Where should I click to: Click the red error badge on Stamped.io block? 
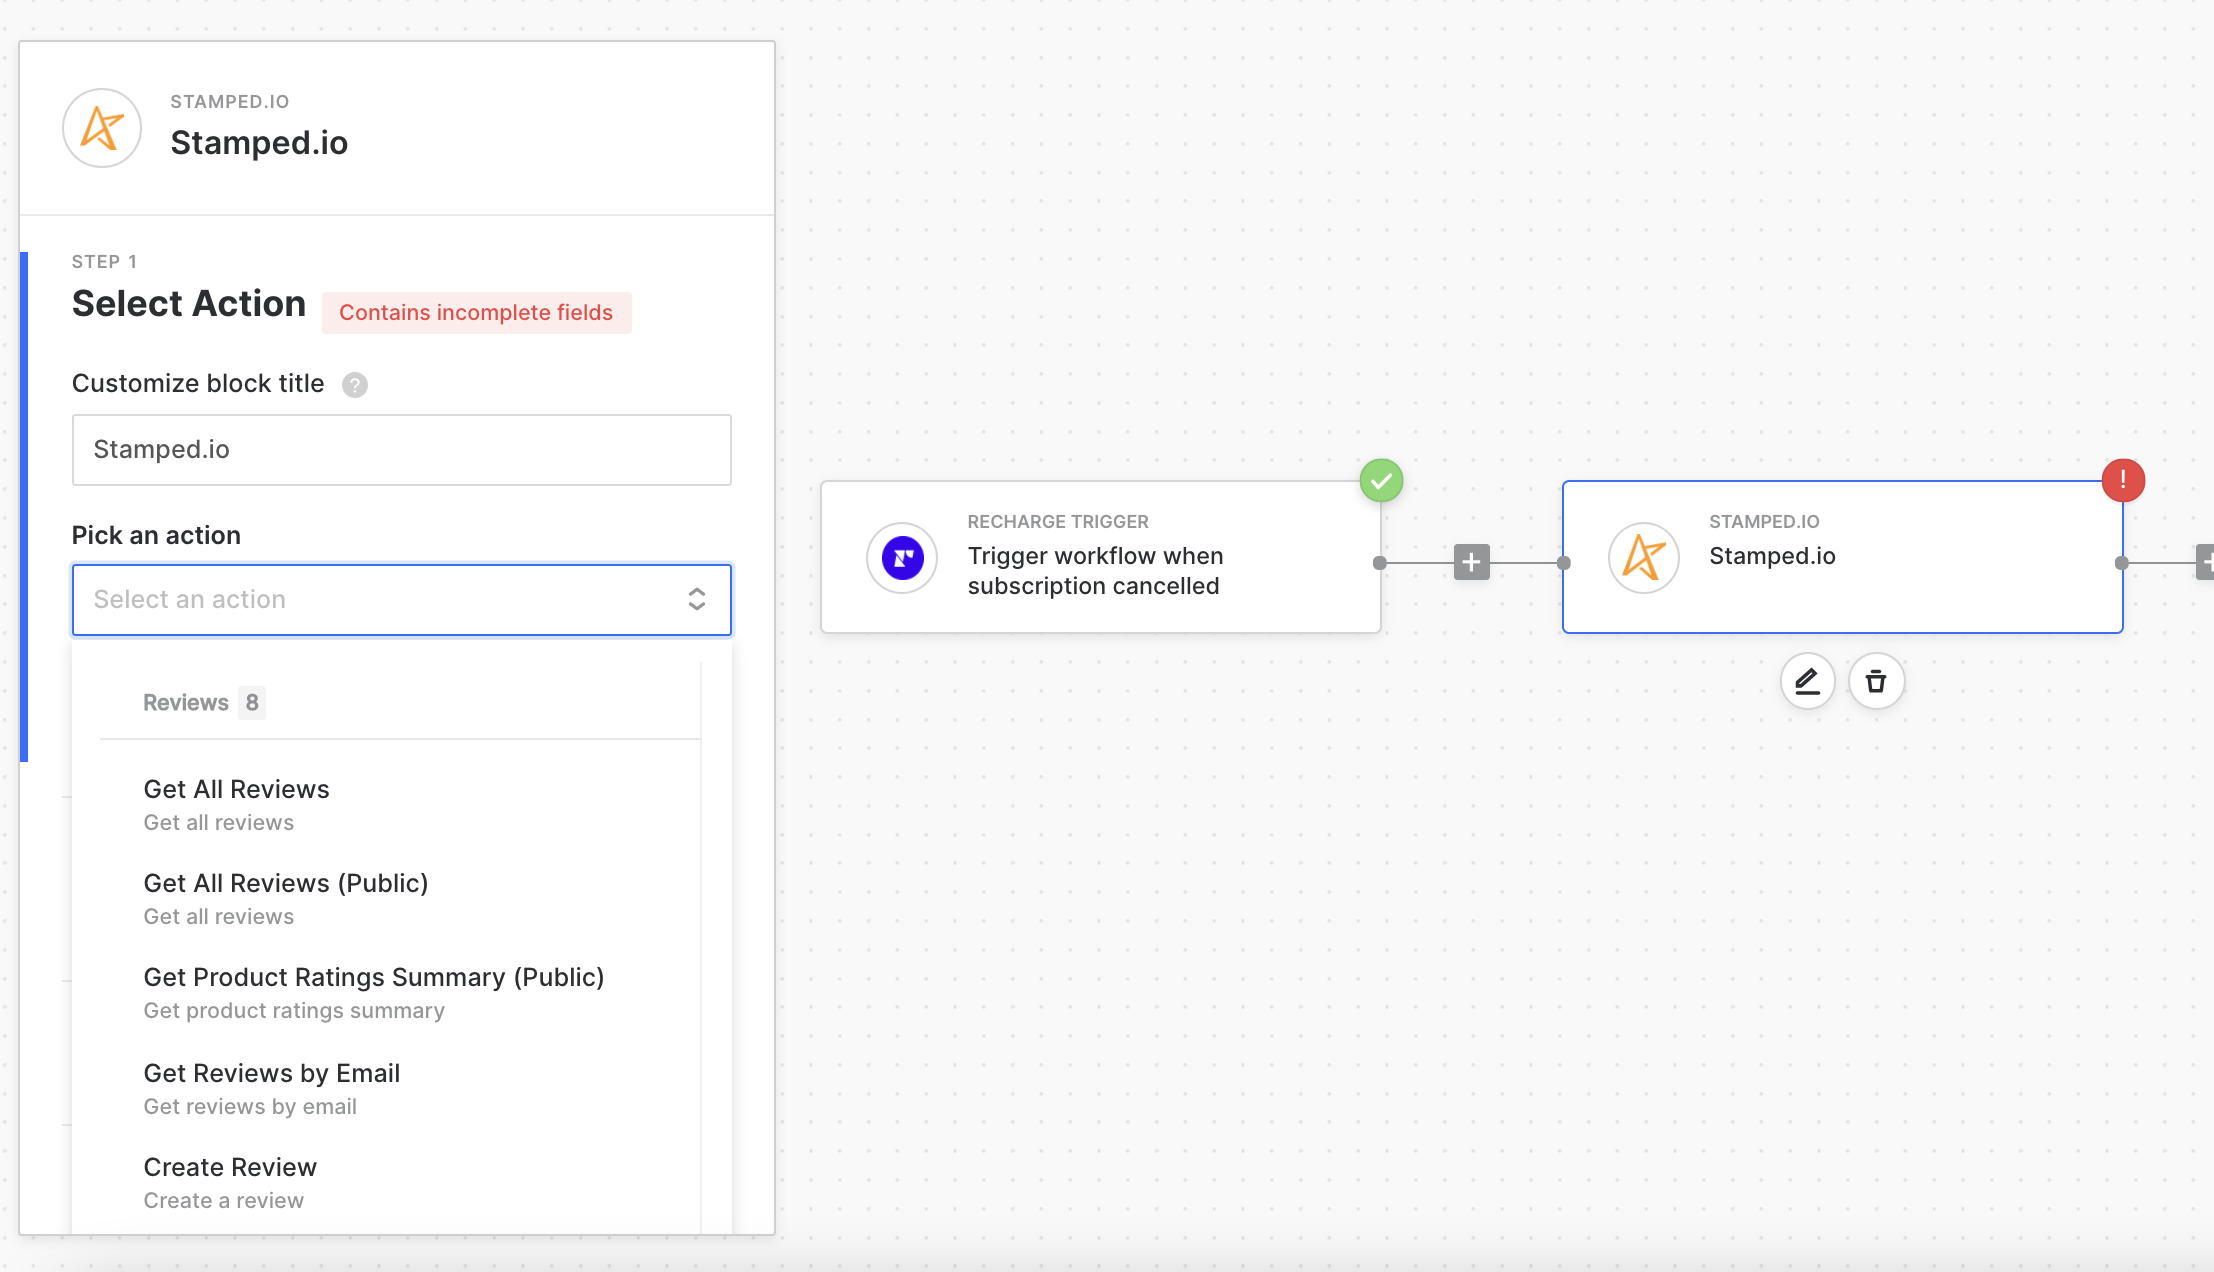tap(2122, 480)
